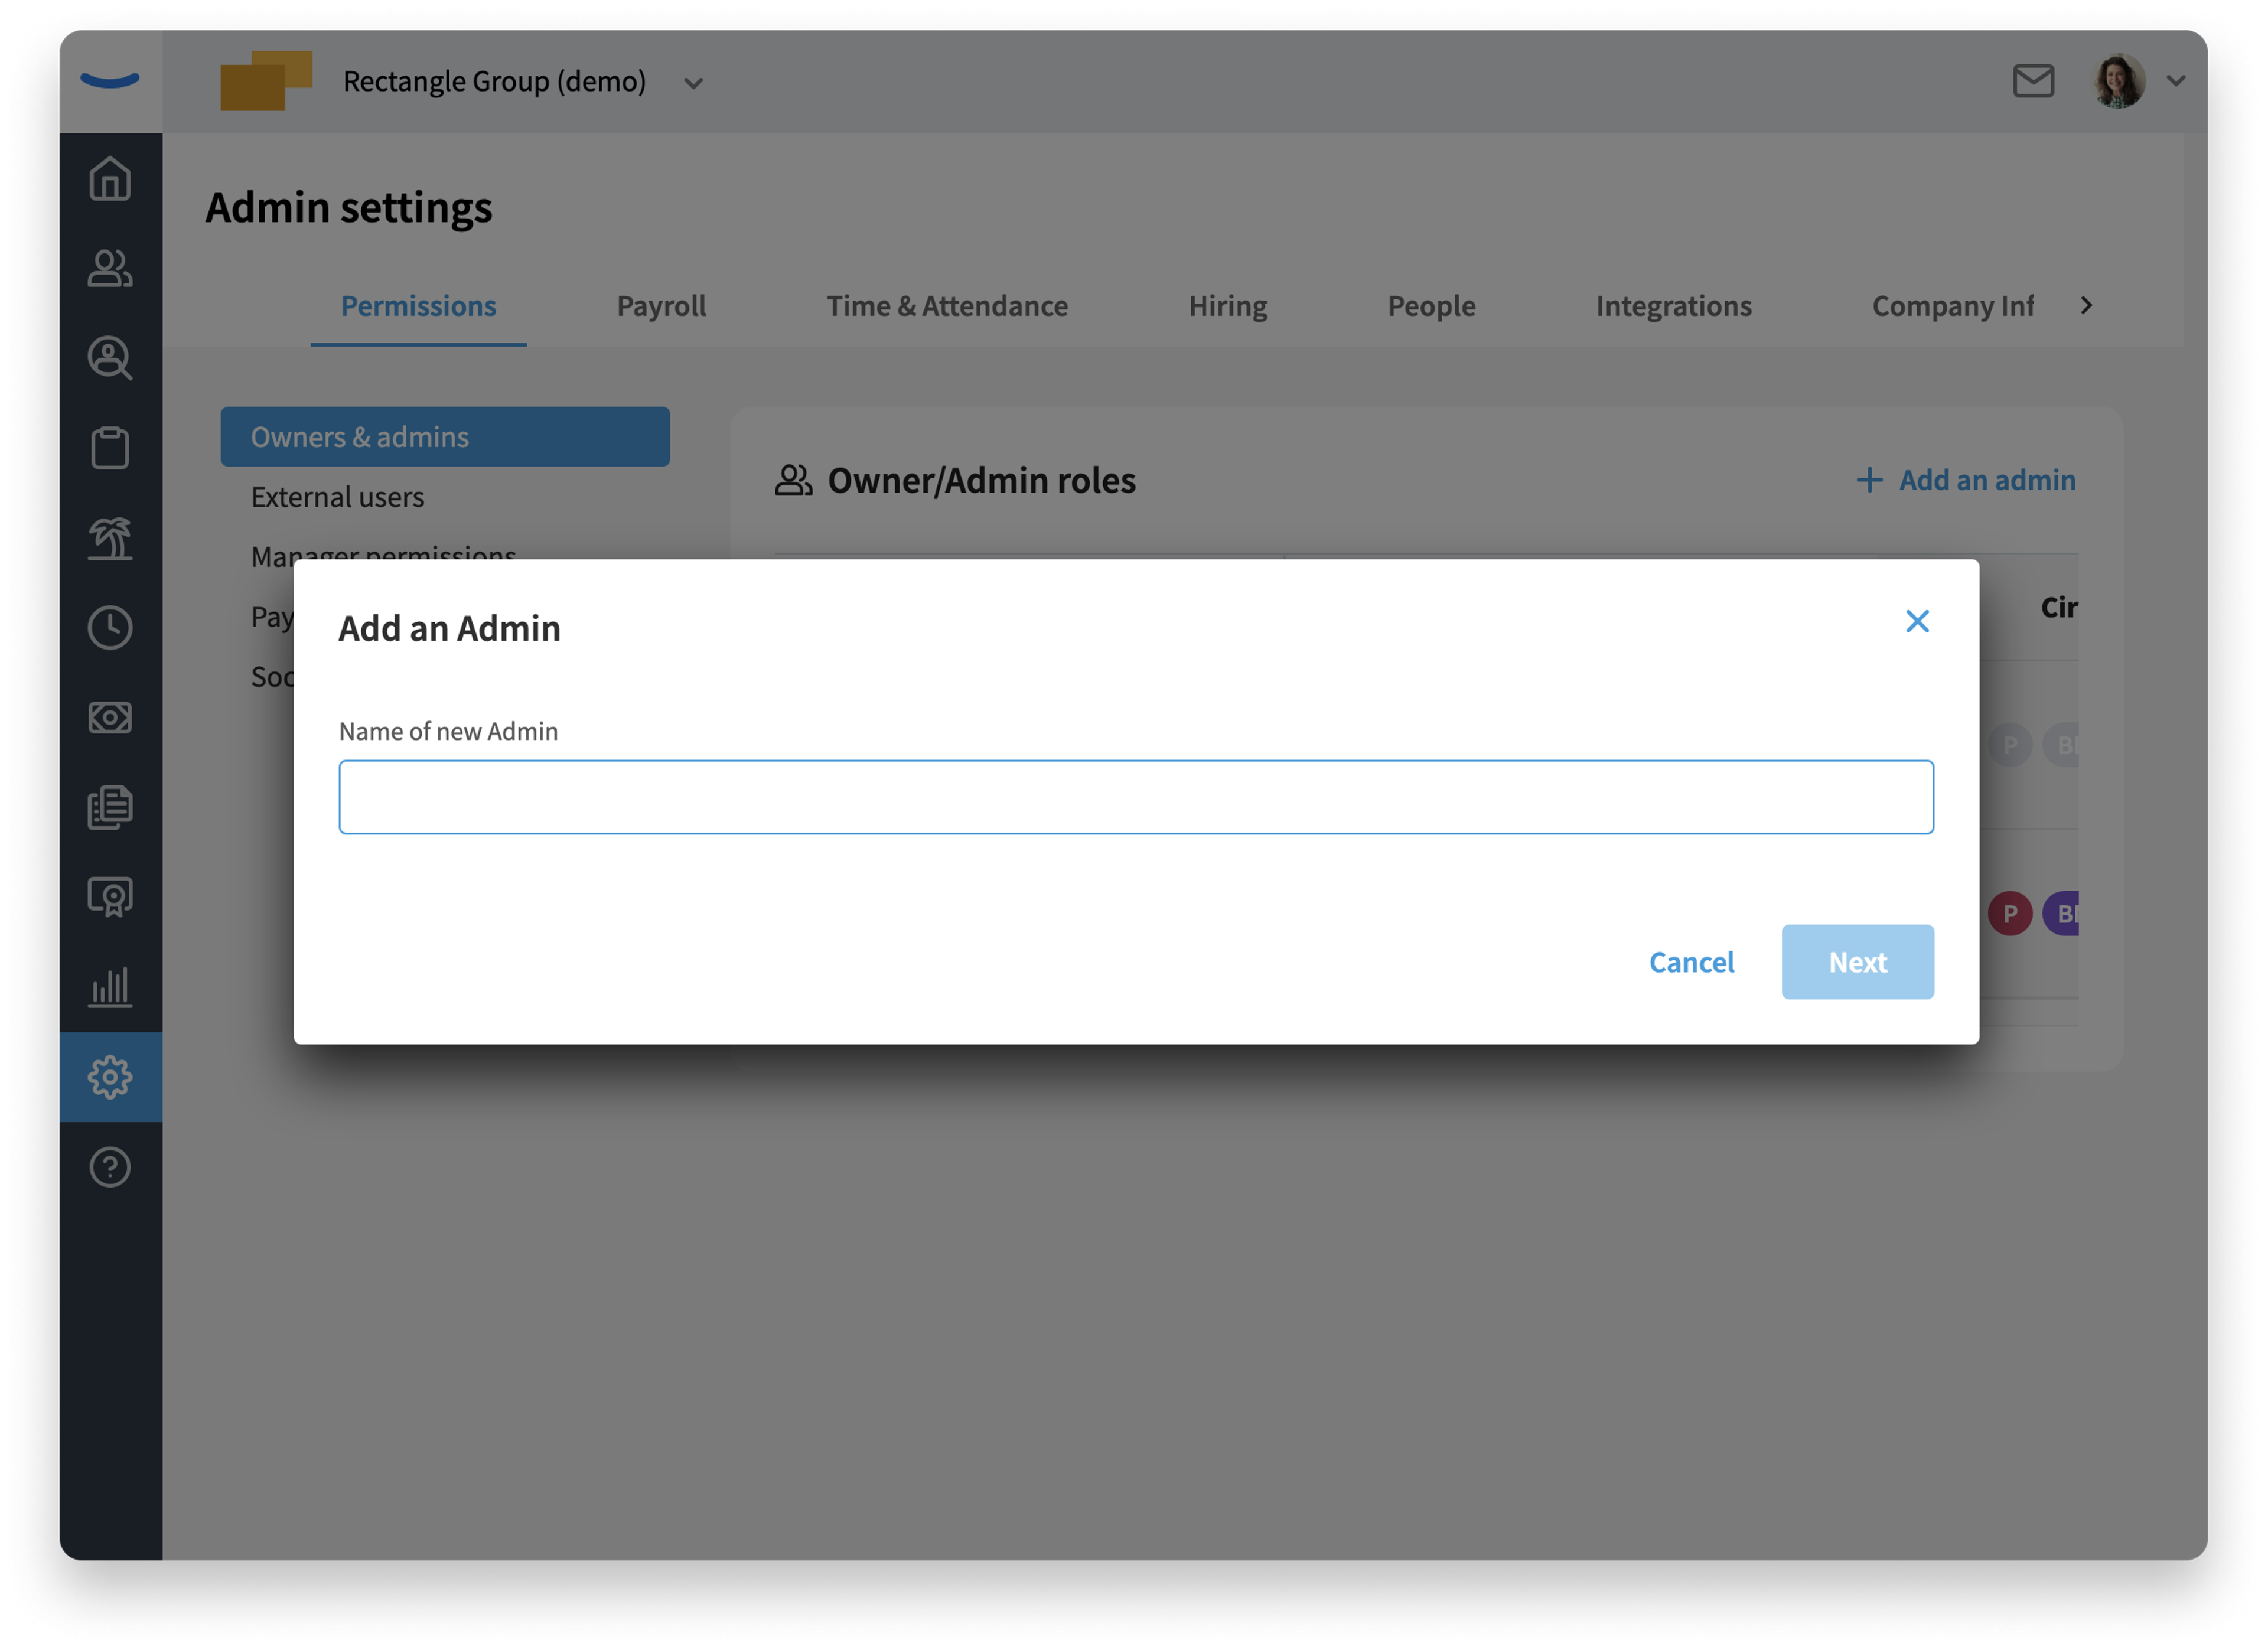Image resolution: width=2268 pixels, height=1650 pixels.
Task: Open the clipboard tasks sidebar icon
Action: (110, 447)
